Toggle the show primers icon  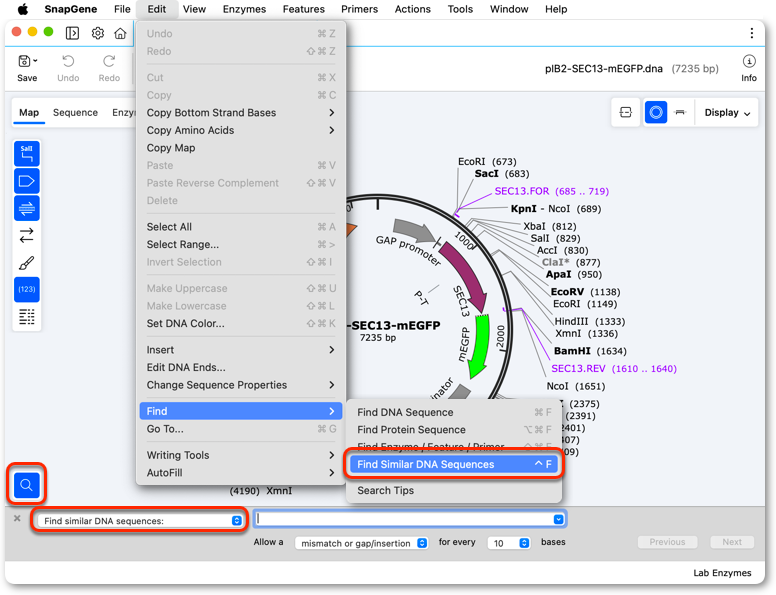[27, 208]
